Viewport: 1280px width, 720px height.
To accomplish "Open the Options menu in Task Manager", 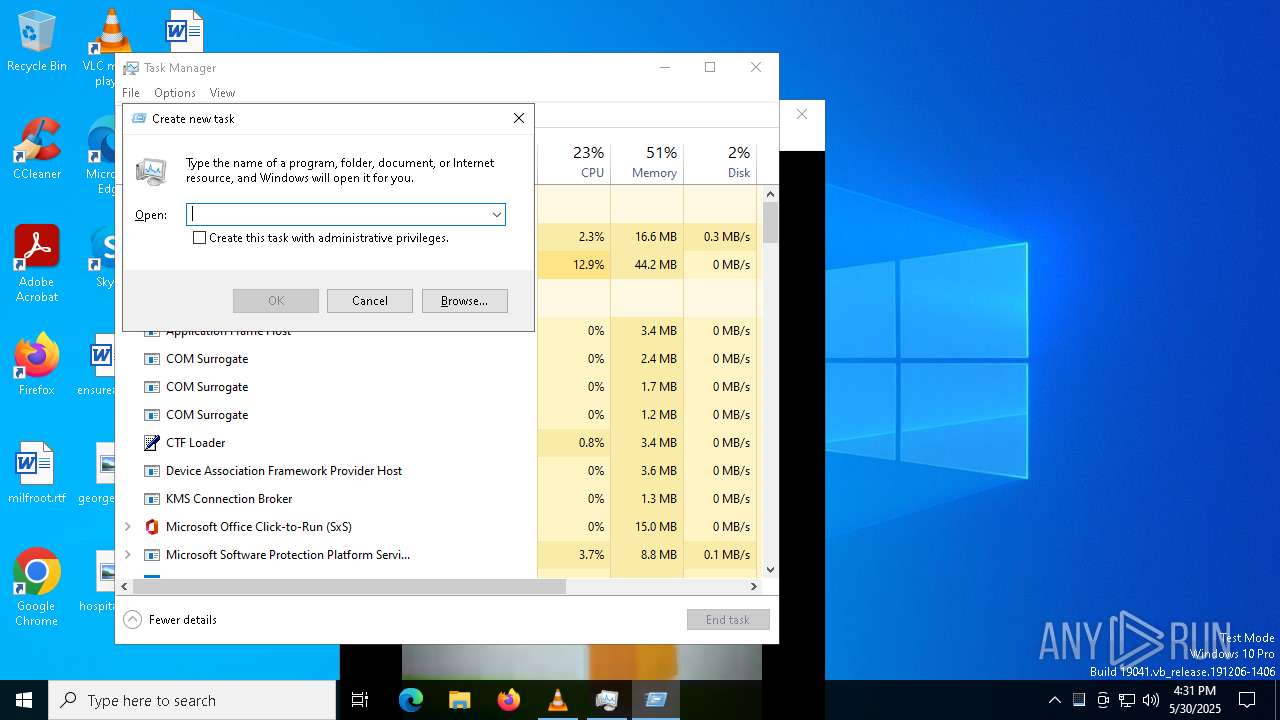I will (x=175, y=93).
